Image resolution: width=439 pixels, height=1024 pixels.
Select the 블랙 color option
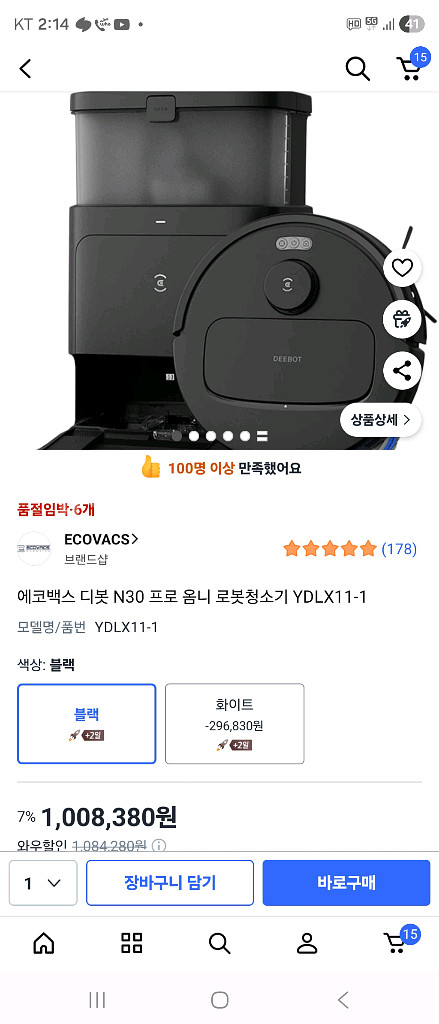[x=87, y=724]
